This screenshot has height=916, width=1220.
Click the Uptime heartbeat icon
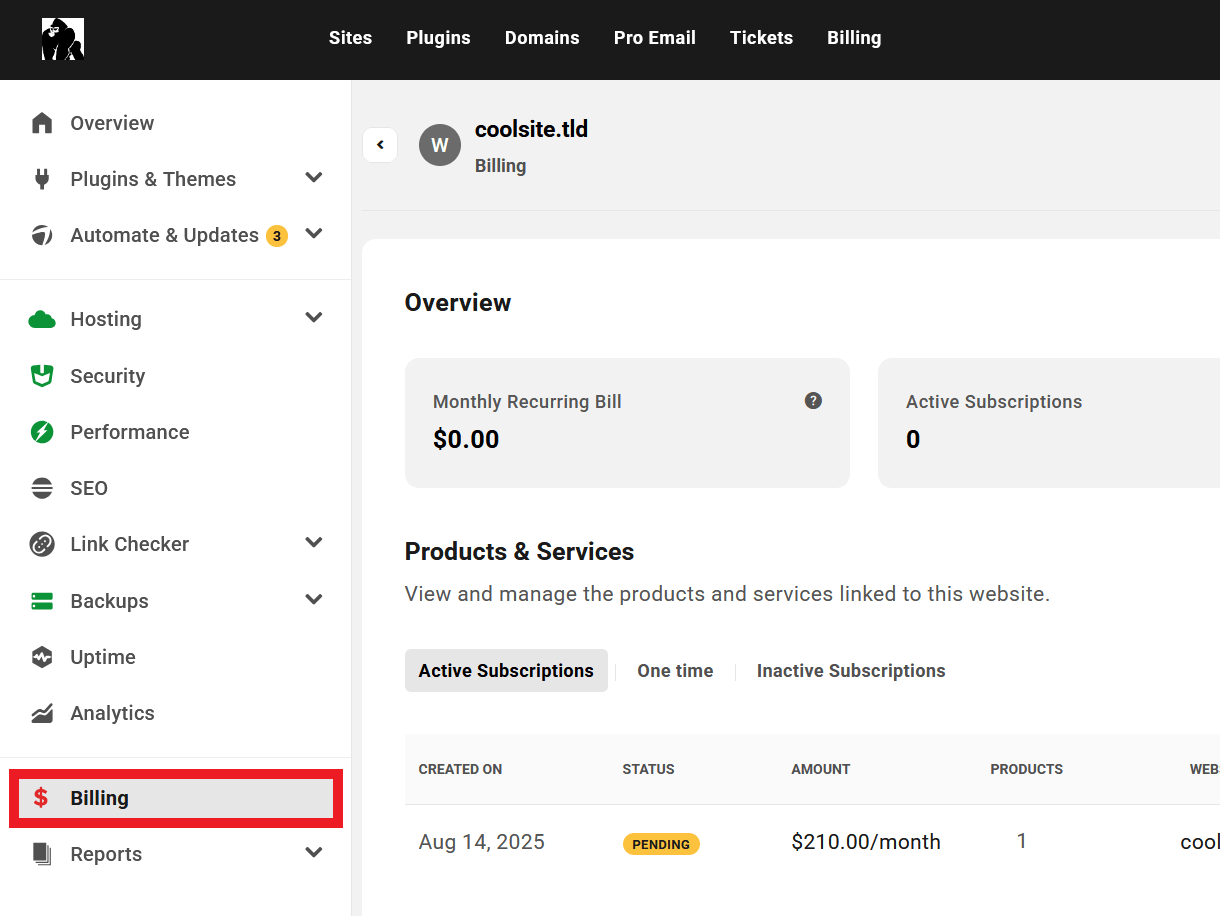[42, 657]
